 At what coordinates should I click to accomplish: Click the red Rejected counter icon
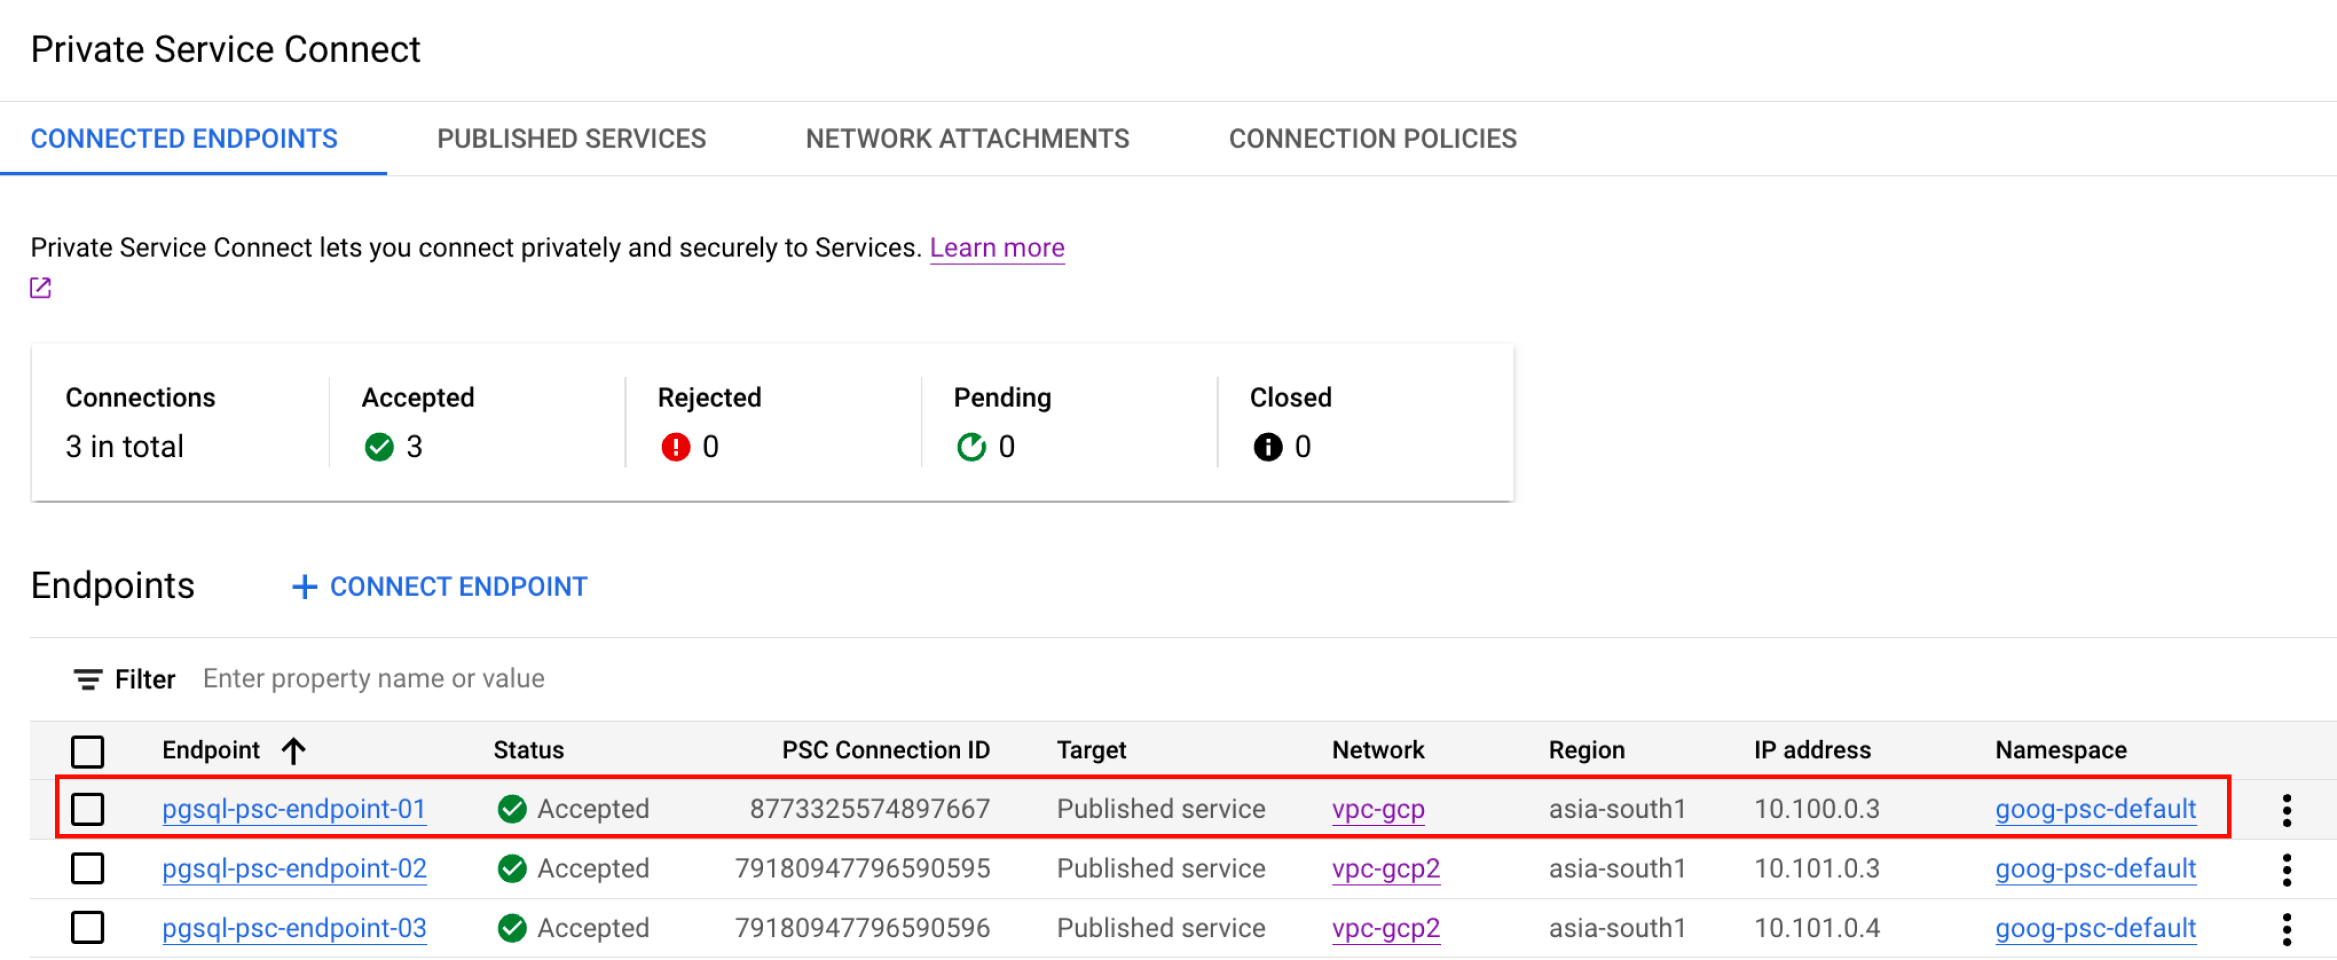pyautogui.click(x=677, y=447)
